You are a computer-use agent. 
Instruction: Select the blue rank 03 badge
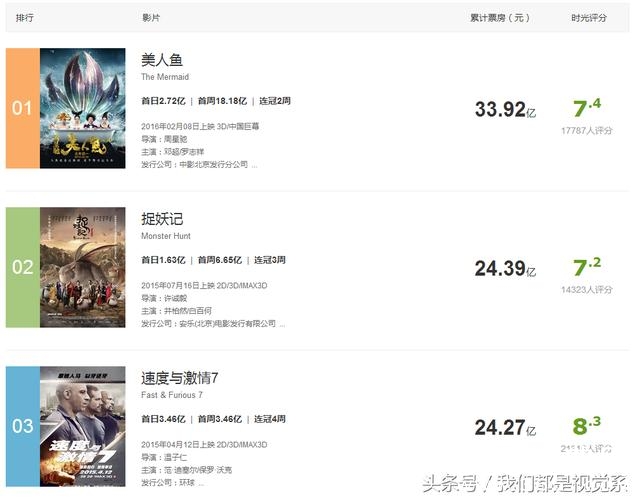tap(23, 427)
